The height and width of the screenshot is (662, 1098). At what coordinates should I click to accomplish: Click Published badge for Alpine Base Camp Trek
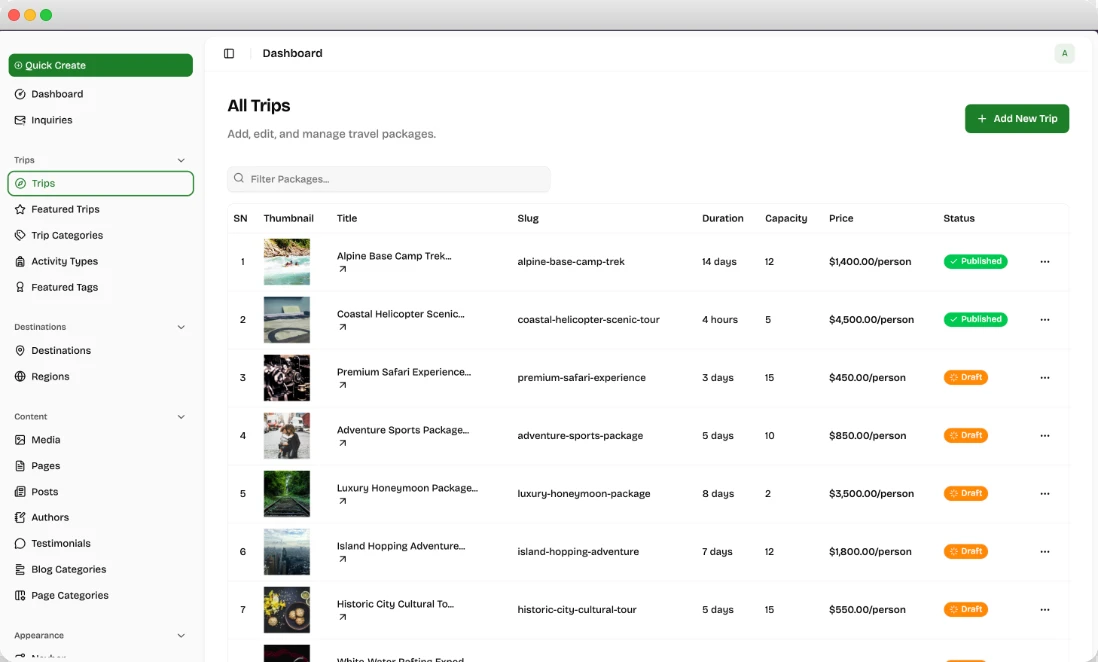tap(975, 261)
